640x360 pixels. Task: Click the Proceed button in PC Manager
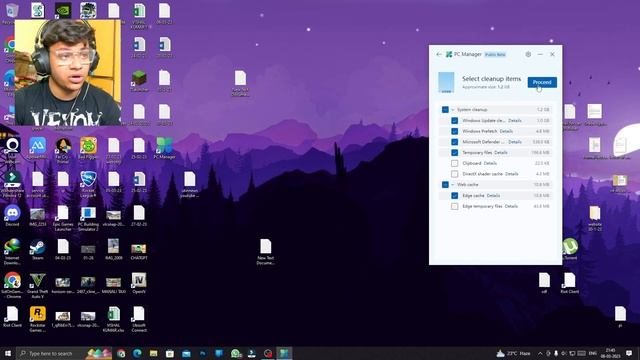(542, 82)
